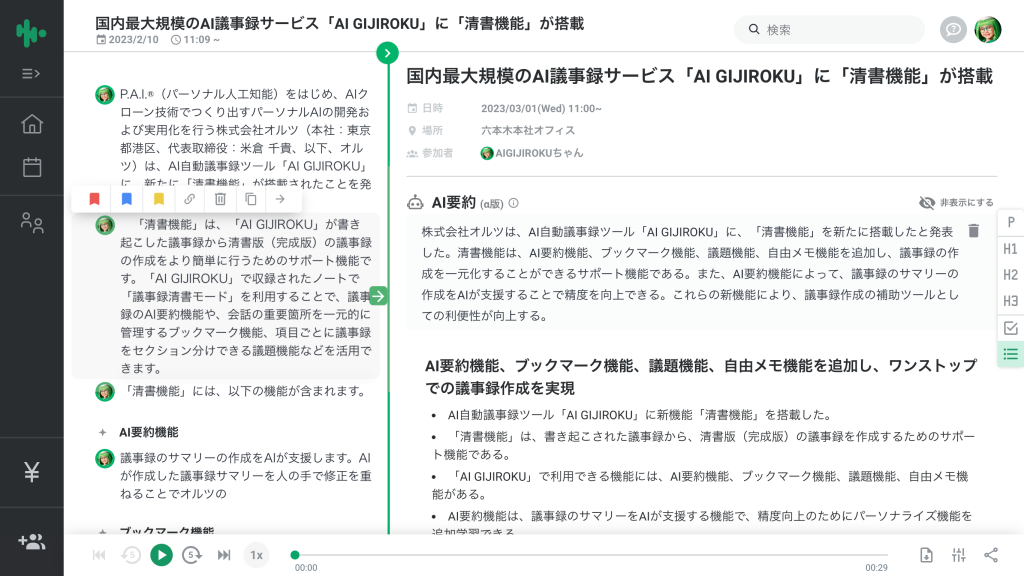This screenshot has width=1024, height=576.
Task: Click the AI GIJIROKU waveform logo
Action: click(x=31, y=32)
